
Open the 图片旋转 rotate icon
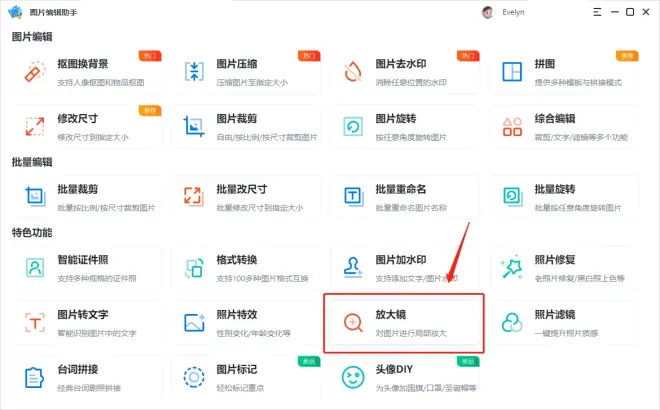tap(353, 126)
